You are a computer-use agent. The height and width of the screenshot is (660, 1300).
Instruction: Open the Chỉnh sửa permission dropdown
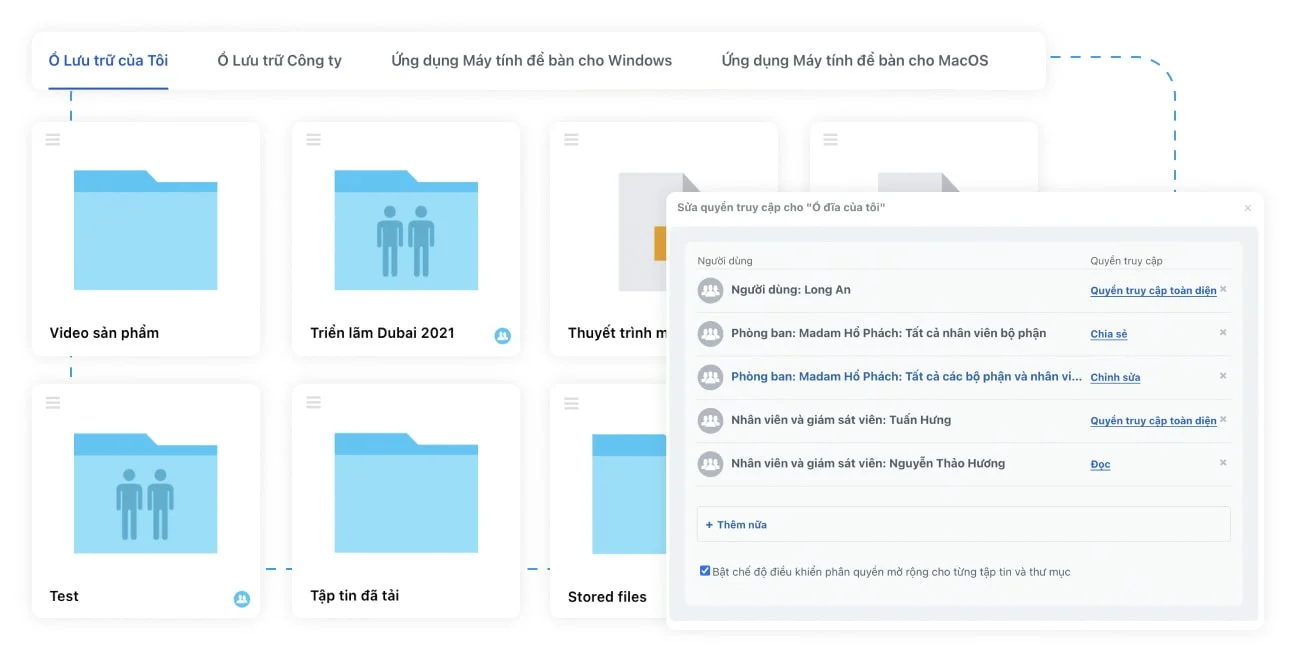pos(1115,378)
